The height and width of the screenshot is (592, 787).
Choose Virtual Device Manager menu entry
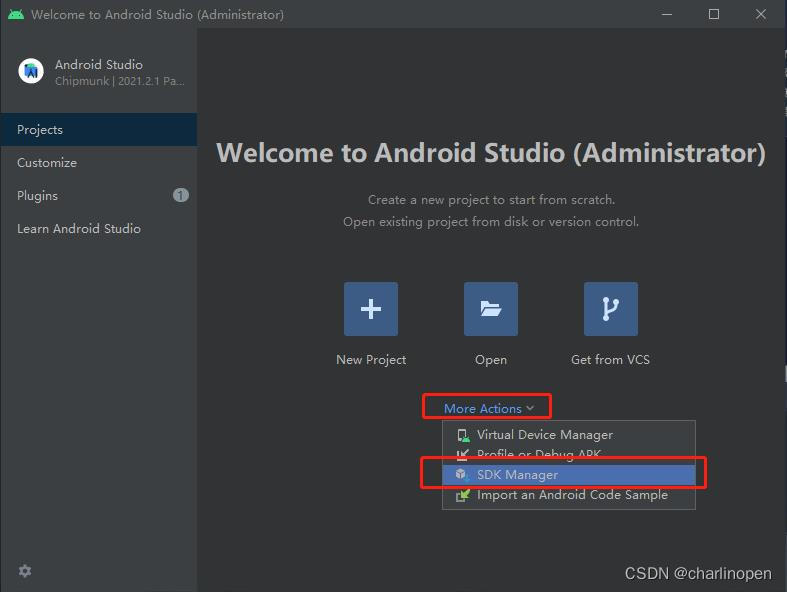[x=545, y=435]
